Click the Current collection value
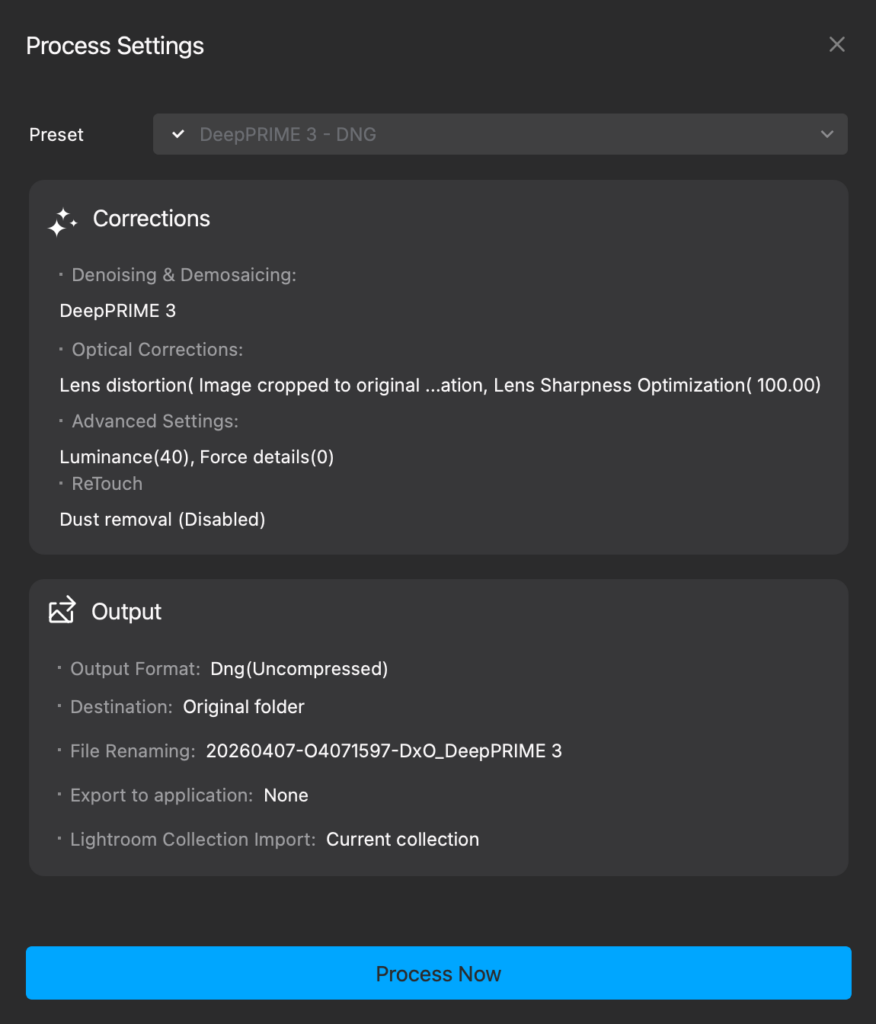Screen dimensions: 876x1024 point(402,840)
